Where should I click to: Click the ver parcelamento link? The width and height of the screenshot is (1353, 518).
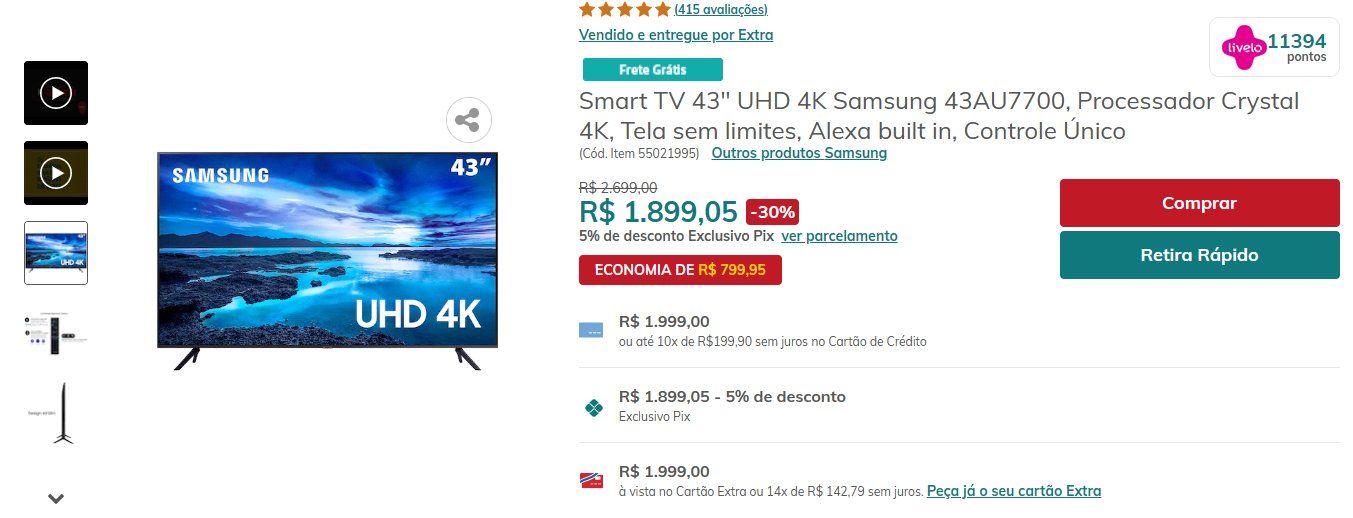point(839,236)
